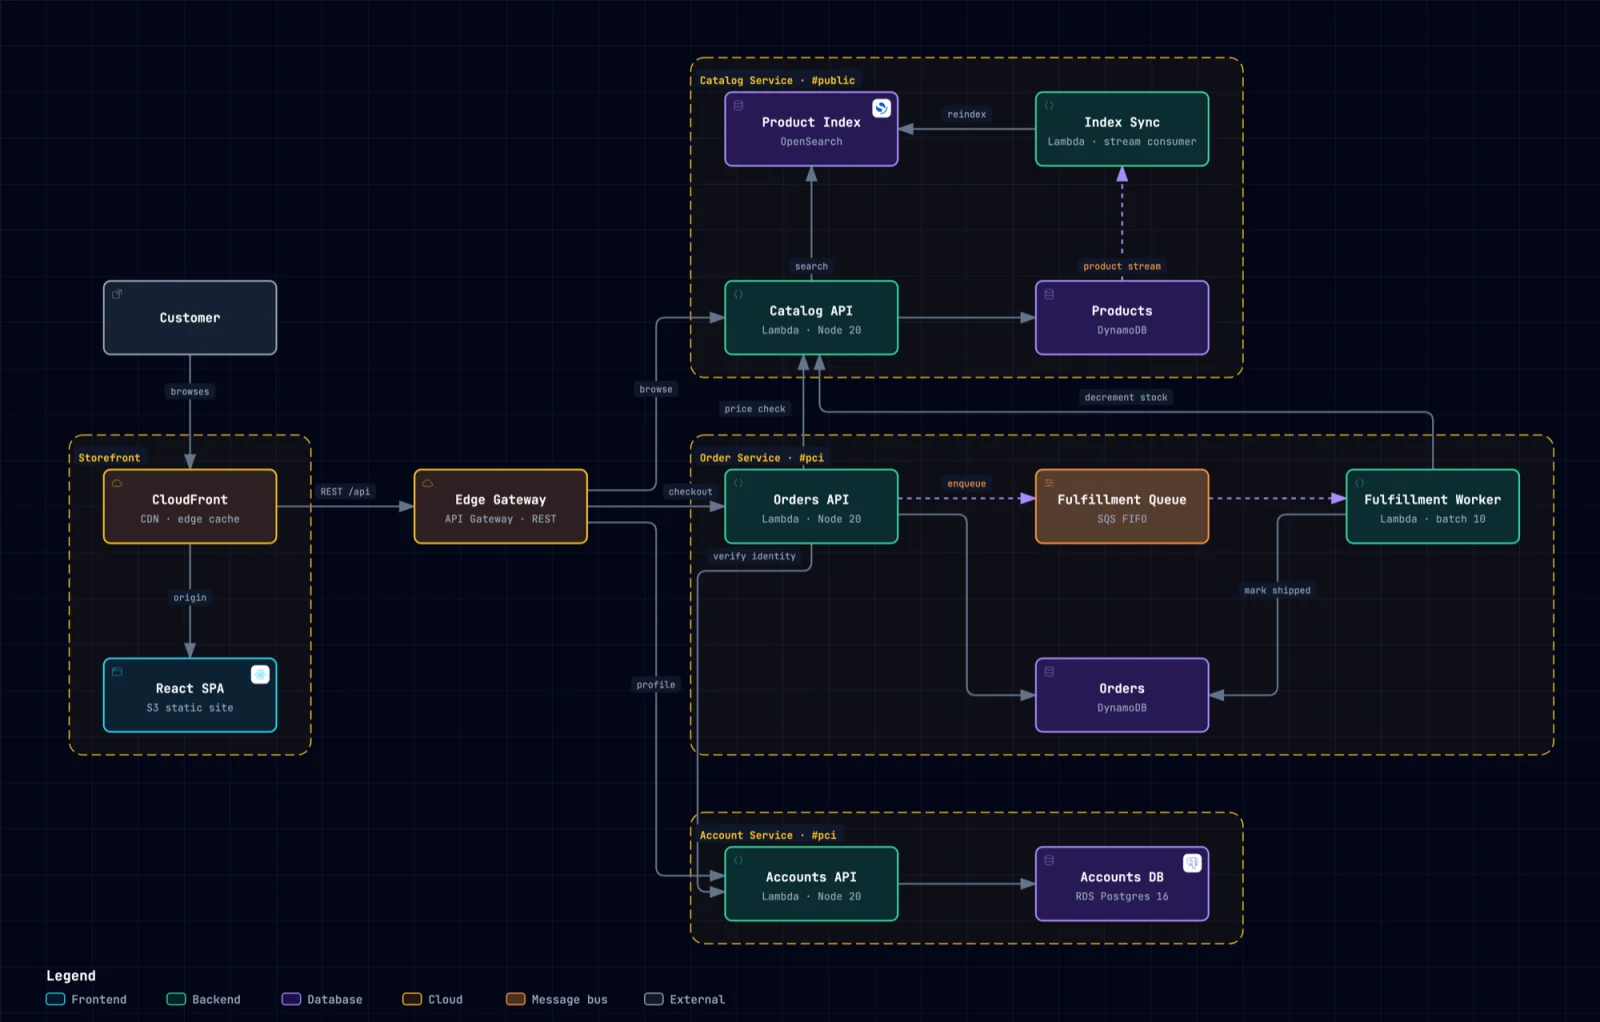1600x1022 pixels.
Task: Click the 'enqueue' edge label
Action: pos(967,484)
